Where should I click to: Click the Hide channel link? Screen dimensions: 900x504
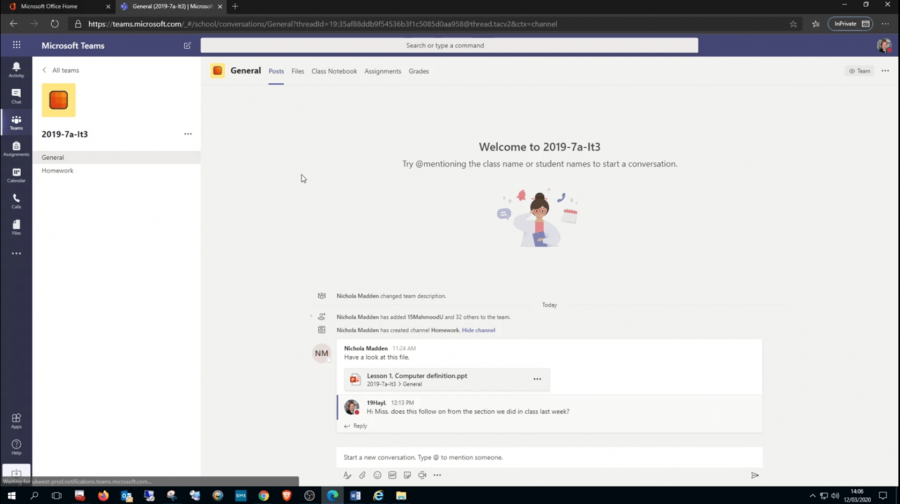pos(478,330)
